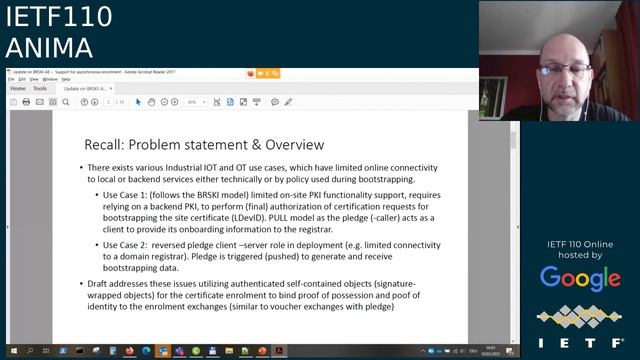
Task: Select the arrow Selection tool
Action: coord(138,102)
